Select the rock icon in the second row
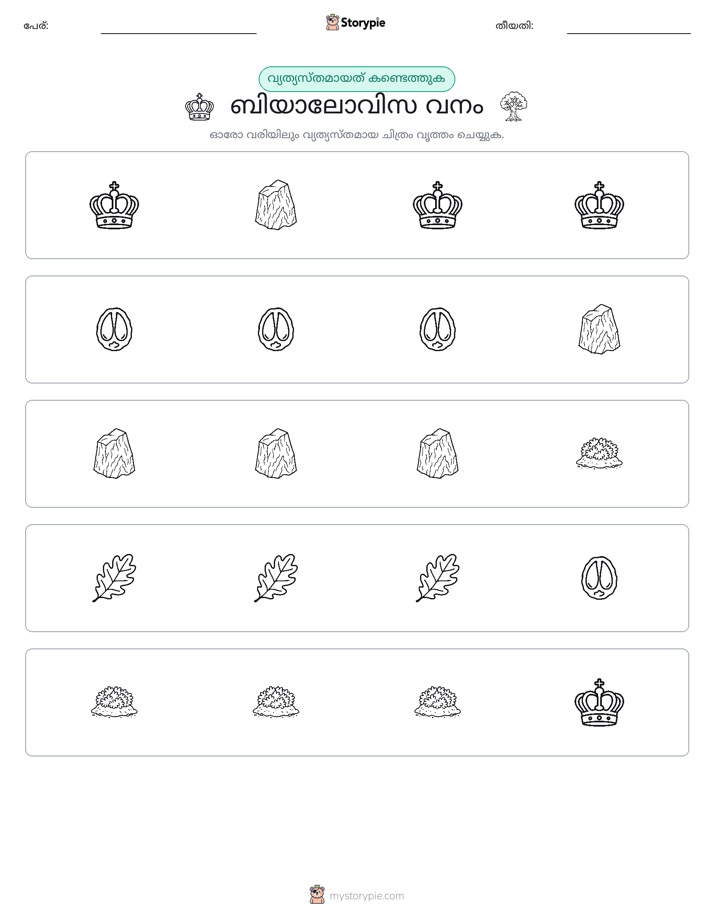The width and height of the screenshot is (714, 924). tap(599, 329)
